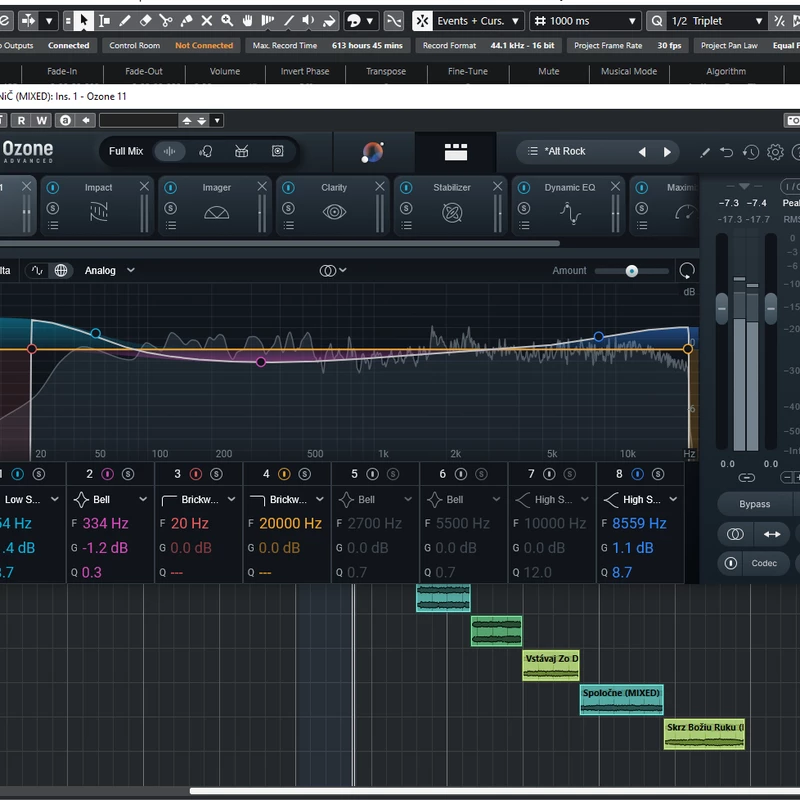Click the Write automation W button
The image size is (800, 800).
(x=41, y=120)
